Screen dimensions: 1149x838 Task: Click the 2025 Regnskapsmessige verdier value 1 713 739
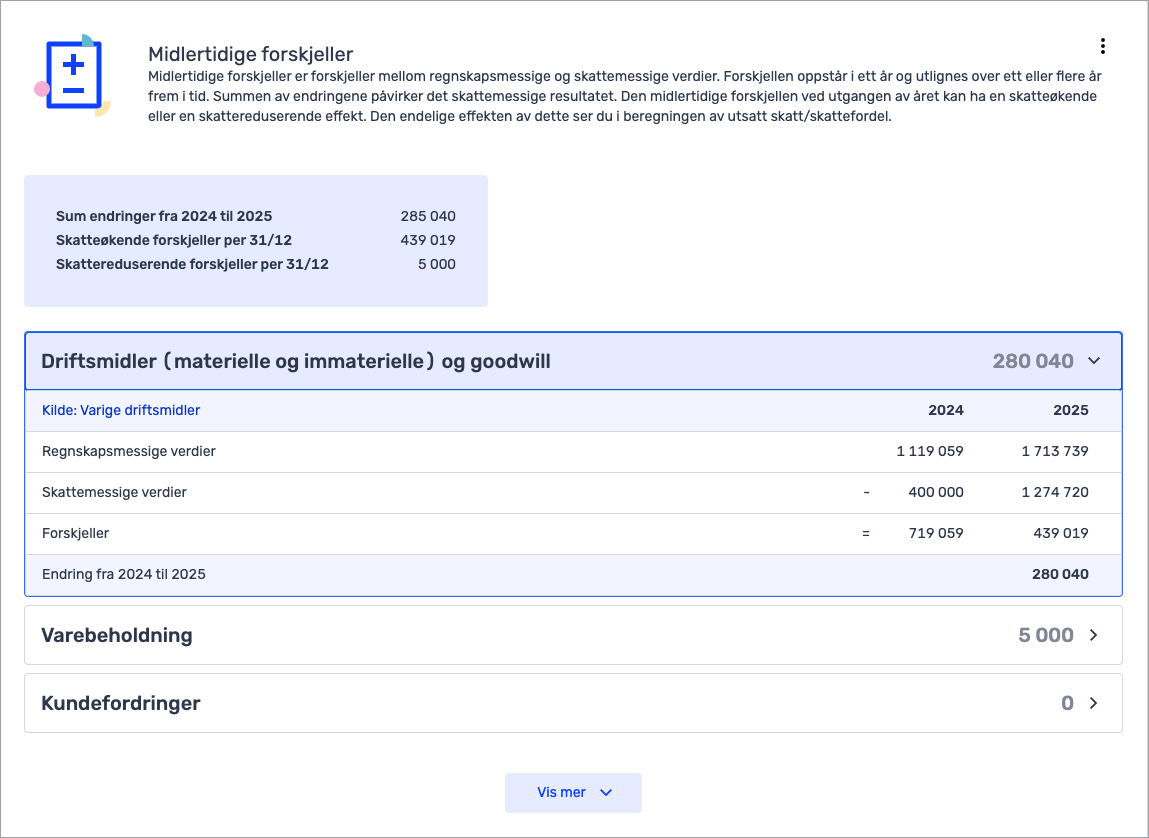point(1055,451)
